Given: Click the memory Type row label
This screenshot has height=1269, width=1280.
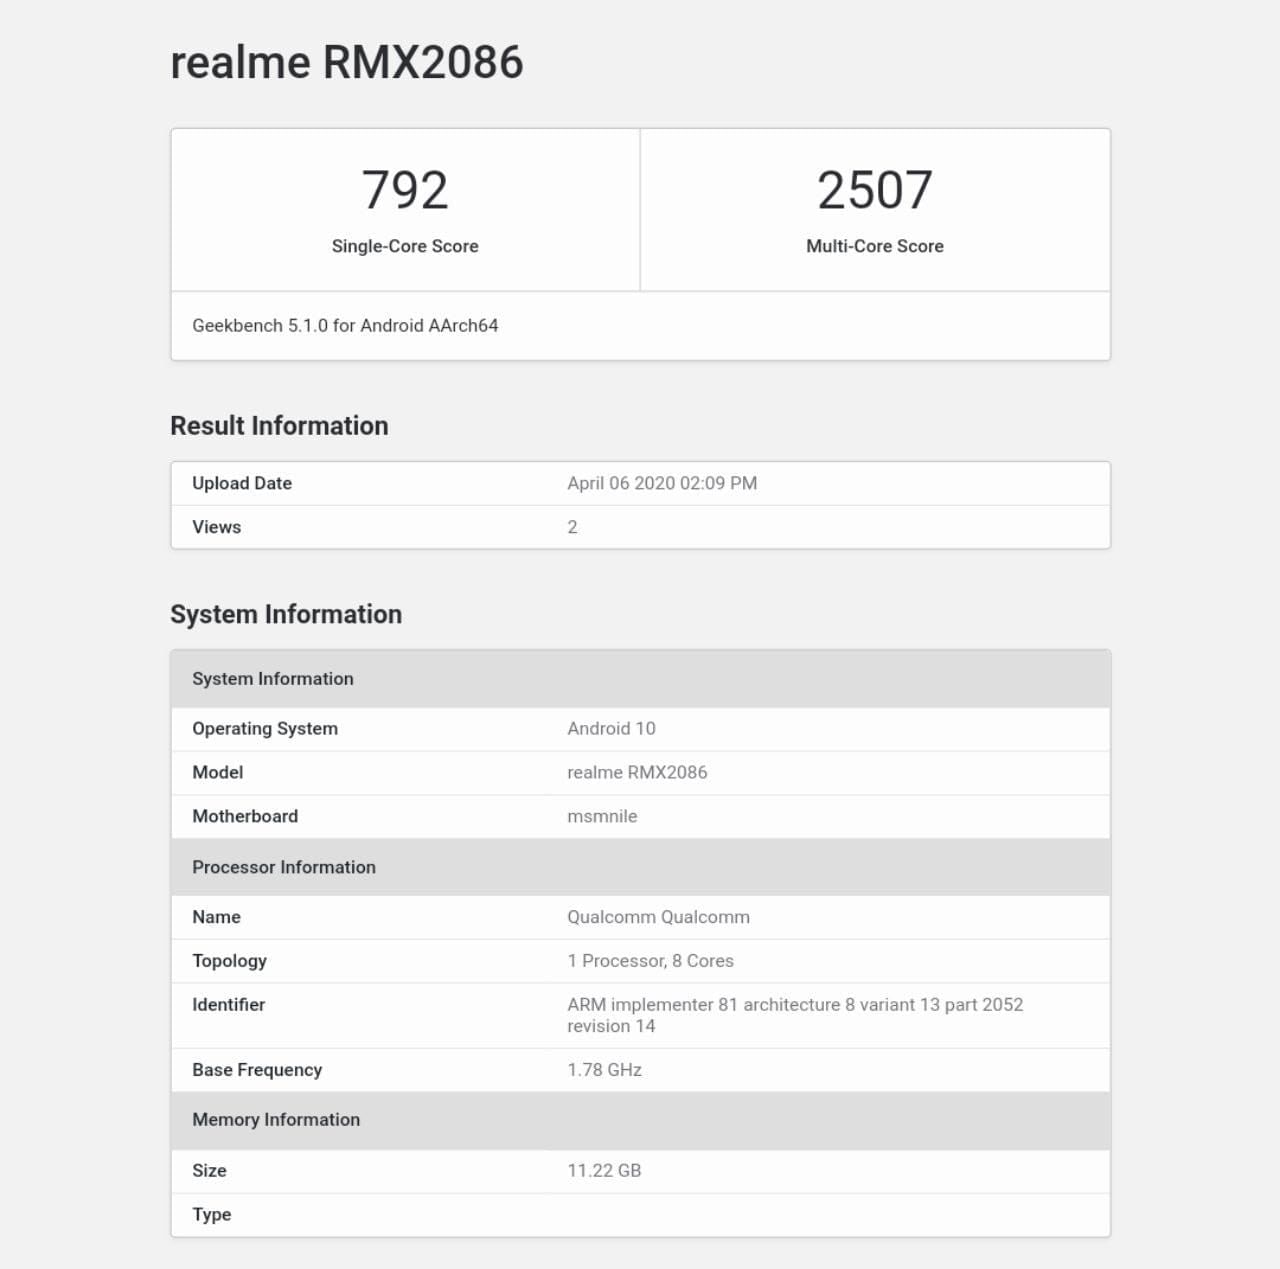Looking at the screenshot, I should tap(211, 1215).
